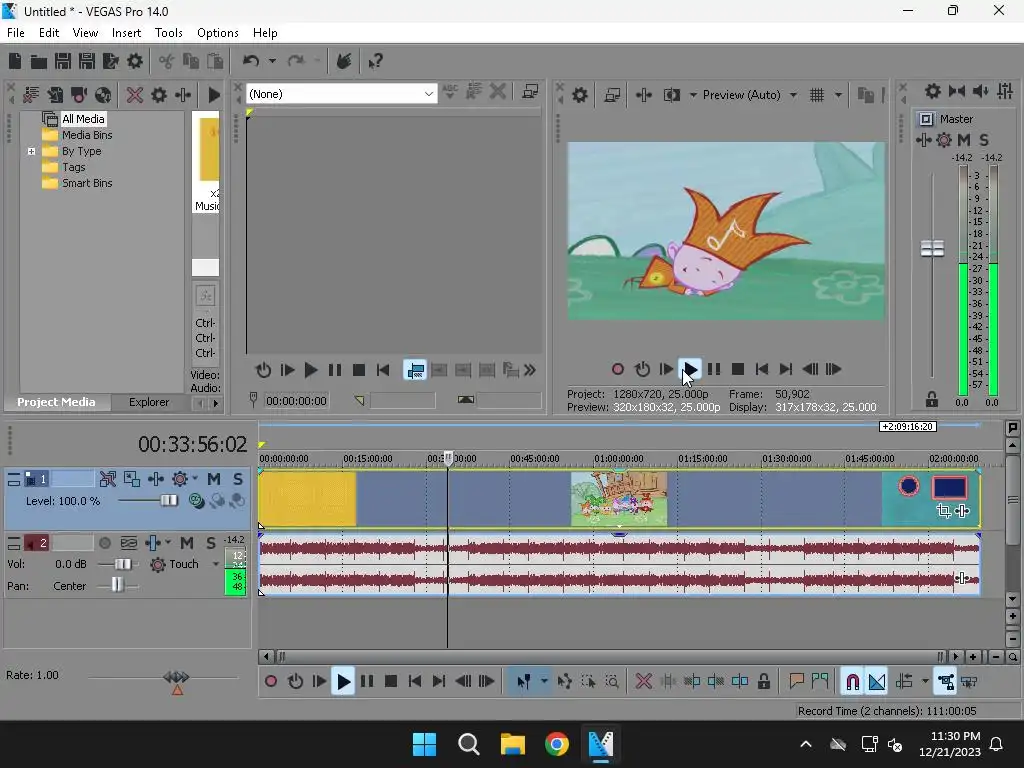Open project folder icon in toolbar

click(x=39, y=61)
